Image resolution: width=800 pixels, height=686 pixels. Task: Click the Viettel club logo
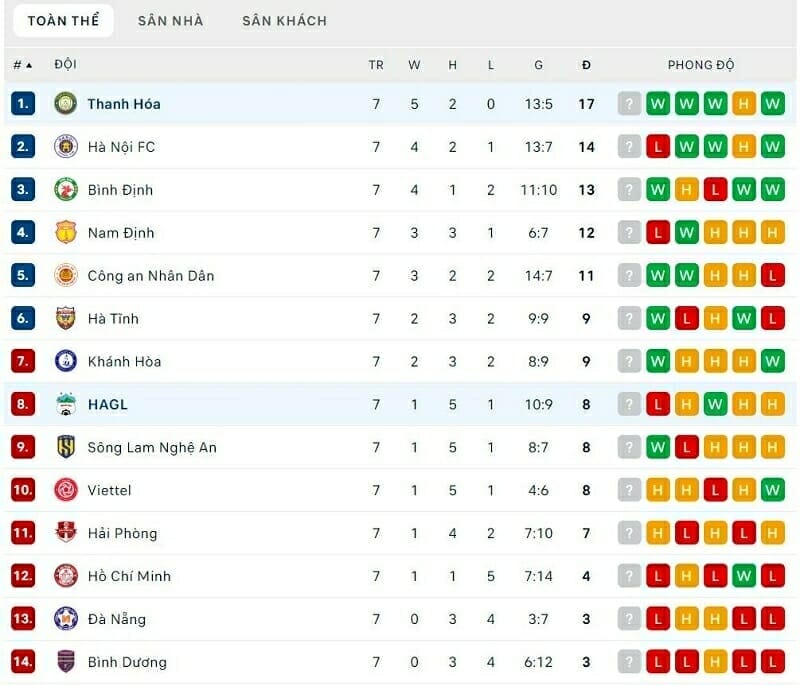click(x=66, y=490)
